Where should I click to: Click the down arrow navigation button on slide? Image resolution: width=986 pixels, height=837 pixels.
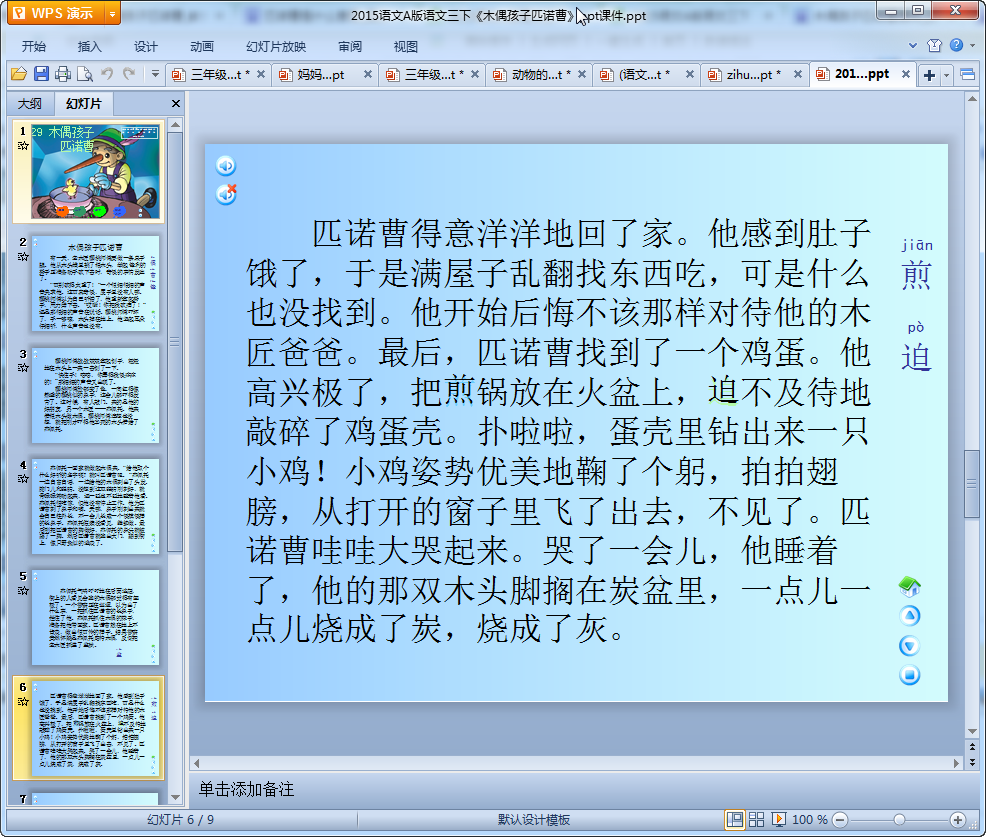pos(909,645)
